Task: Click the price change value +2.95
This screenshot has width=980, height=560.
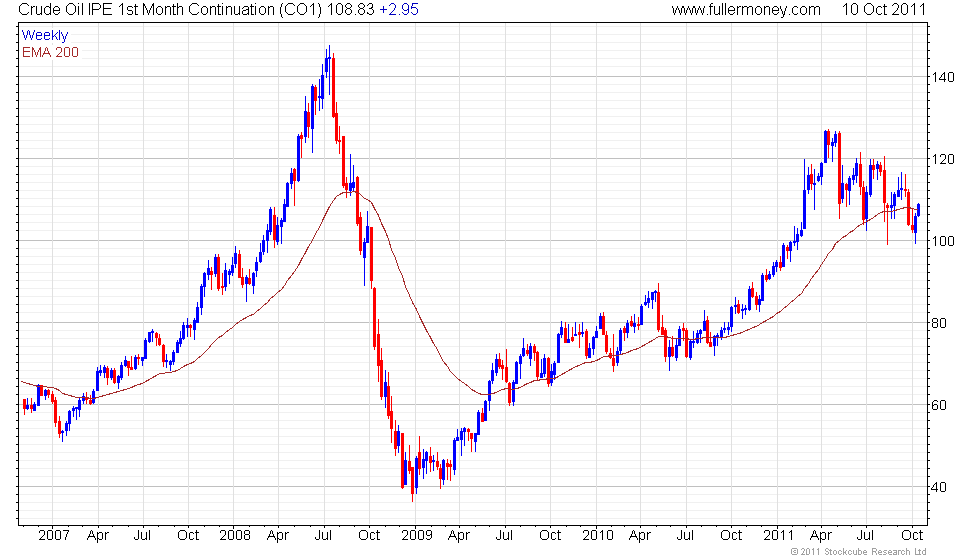Action: pyautogui.click(x=399, y=9)
